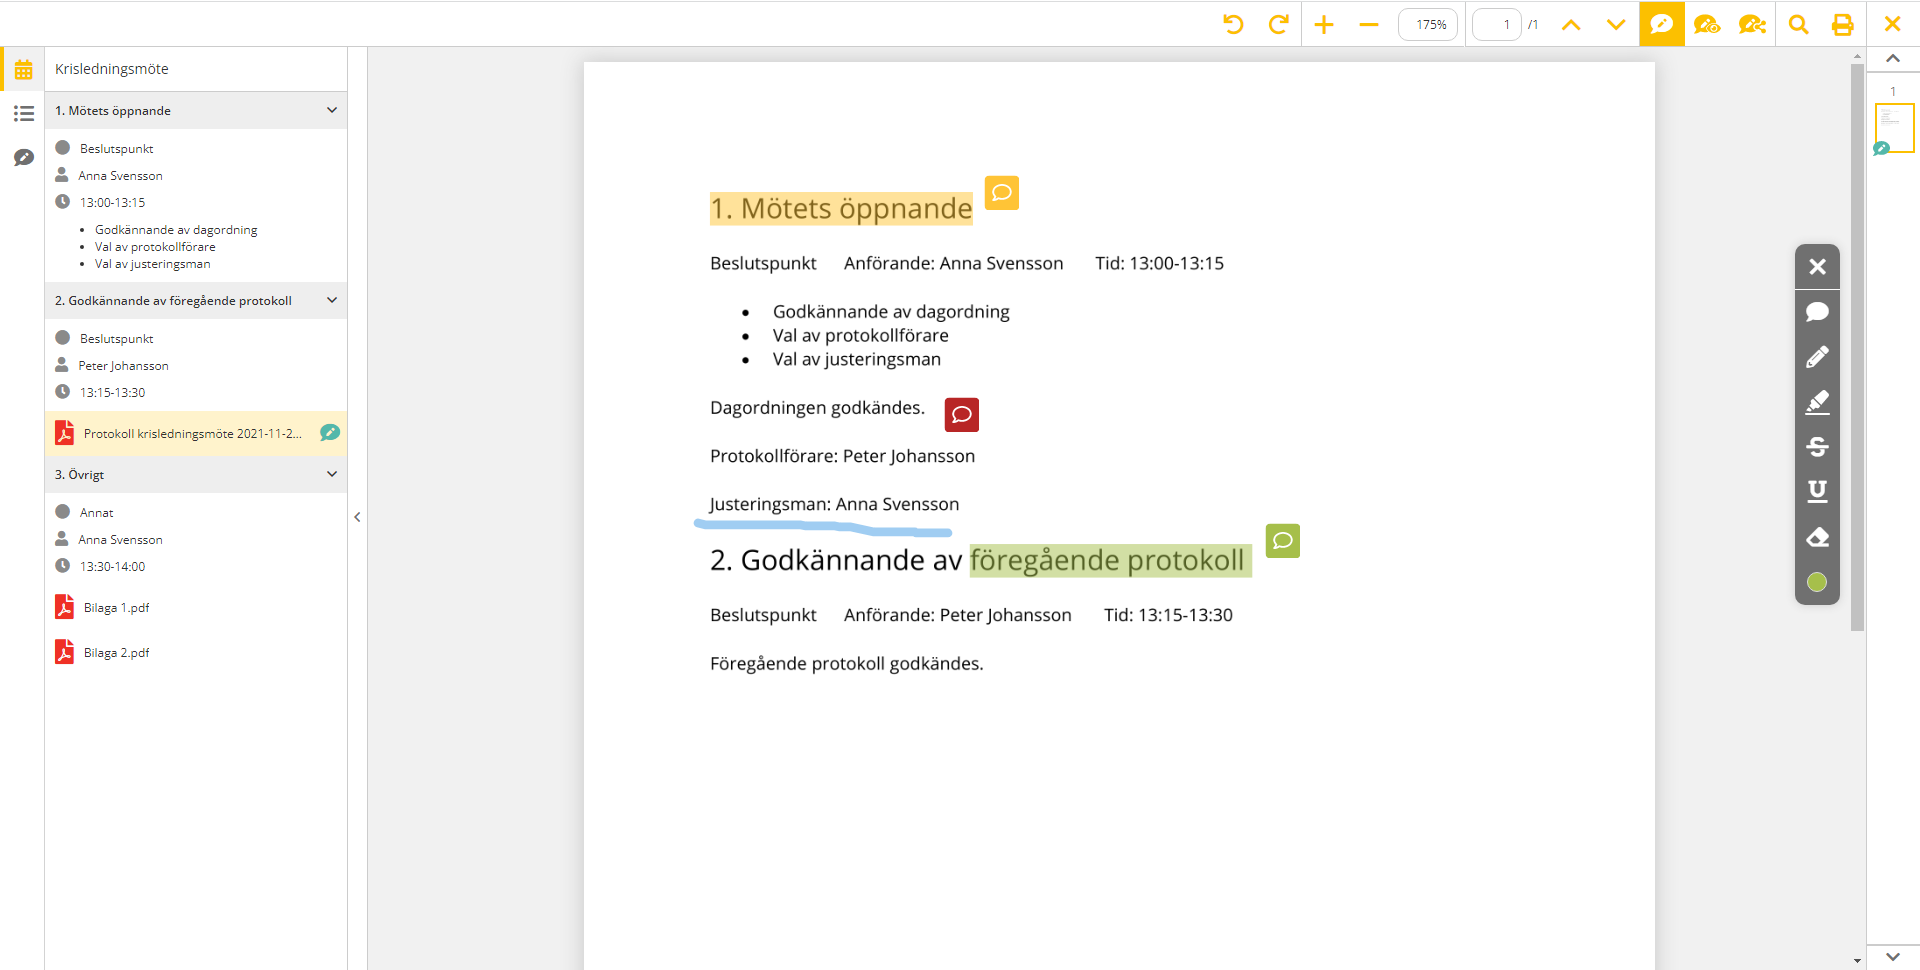The height and width of the screenshot is (970, 1920).
Task: Go to previous page with up arrow
Action: [1571, 24]
